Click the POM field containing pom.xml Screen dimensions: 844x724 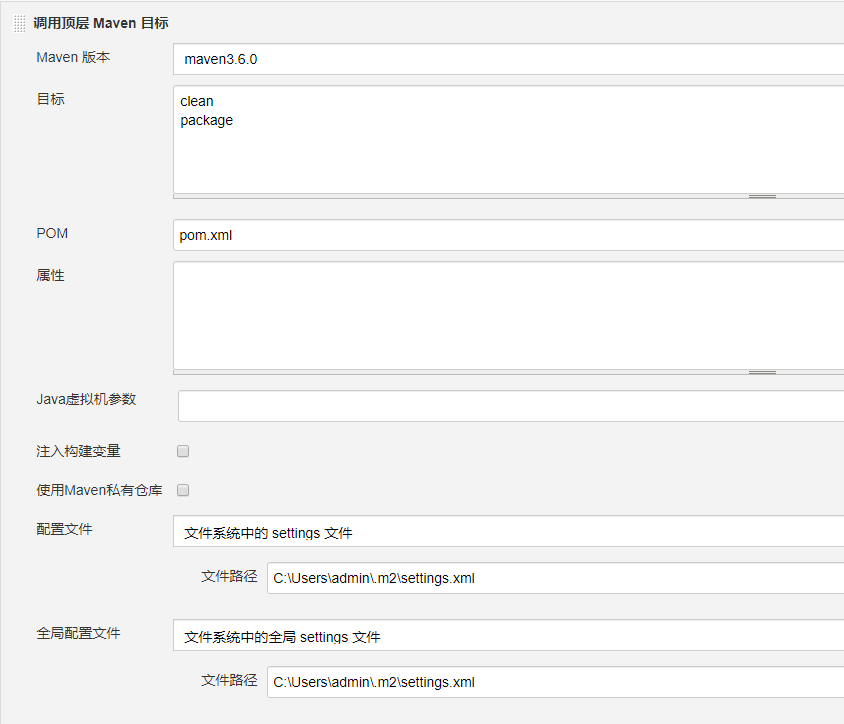[x=509, y=235]
